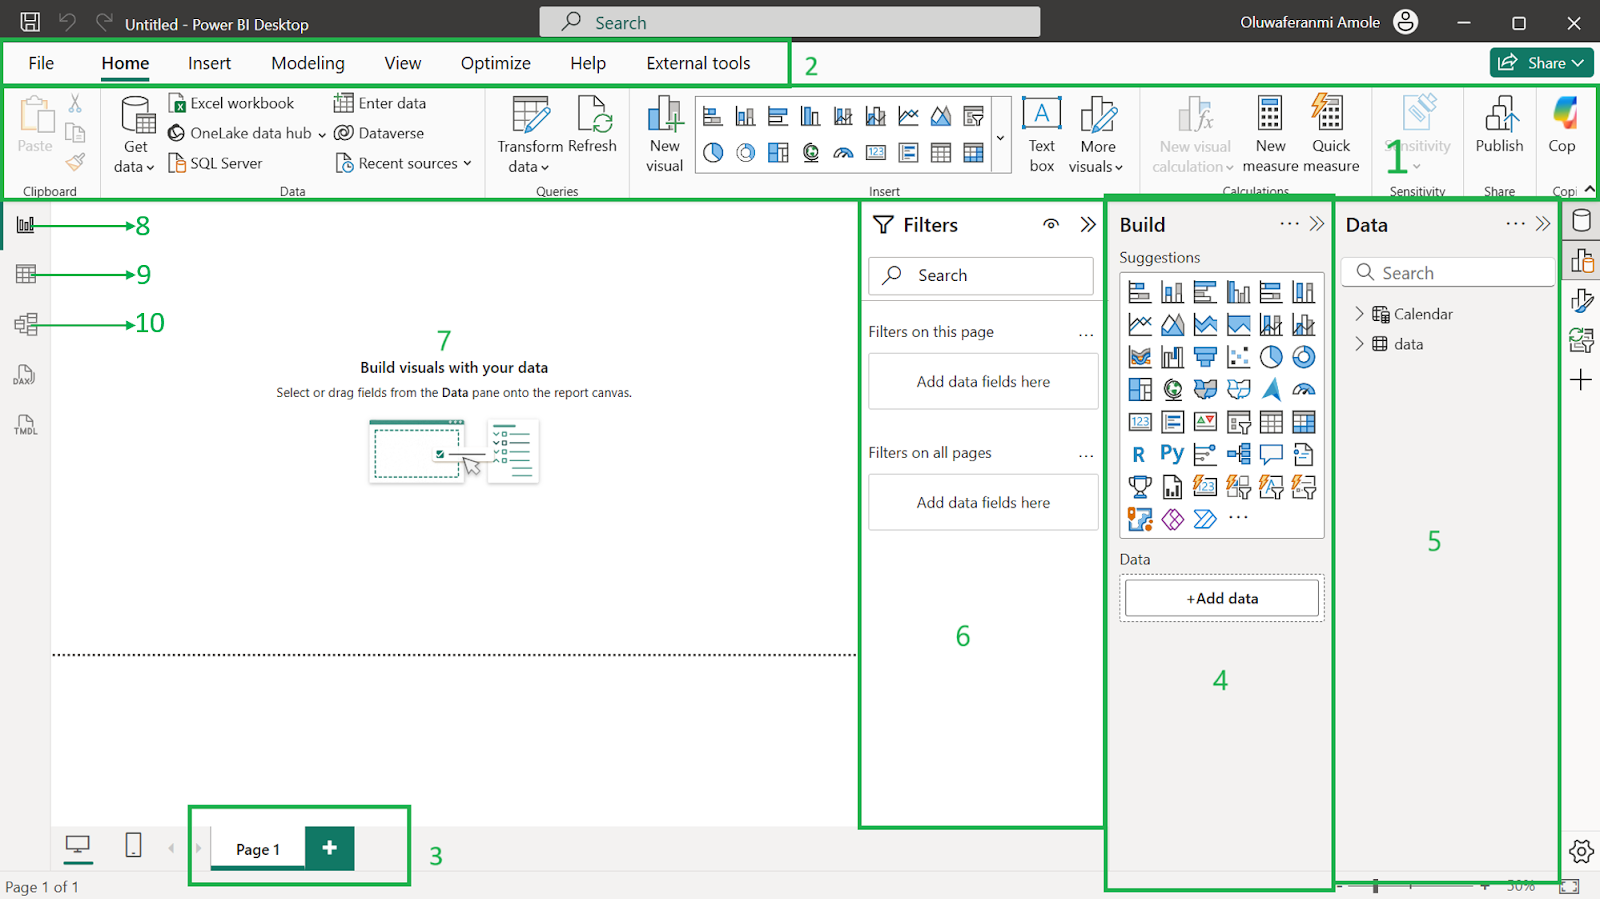Collapse the Build pane
Viewport: 1600px width, 899px height.
[x=1317, y=224]
